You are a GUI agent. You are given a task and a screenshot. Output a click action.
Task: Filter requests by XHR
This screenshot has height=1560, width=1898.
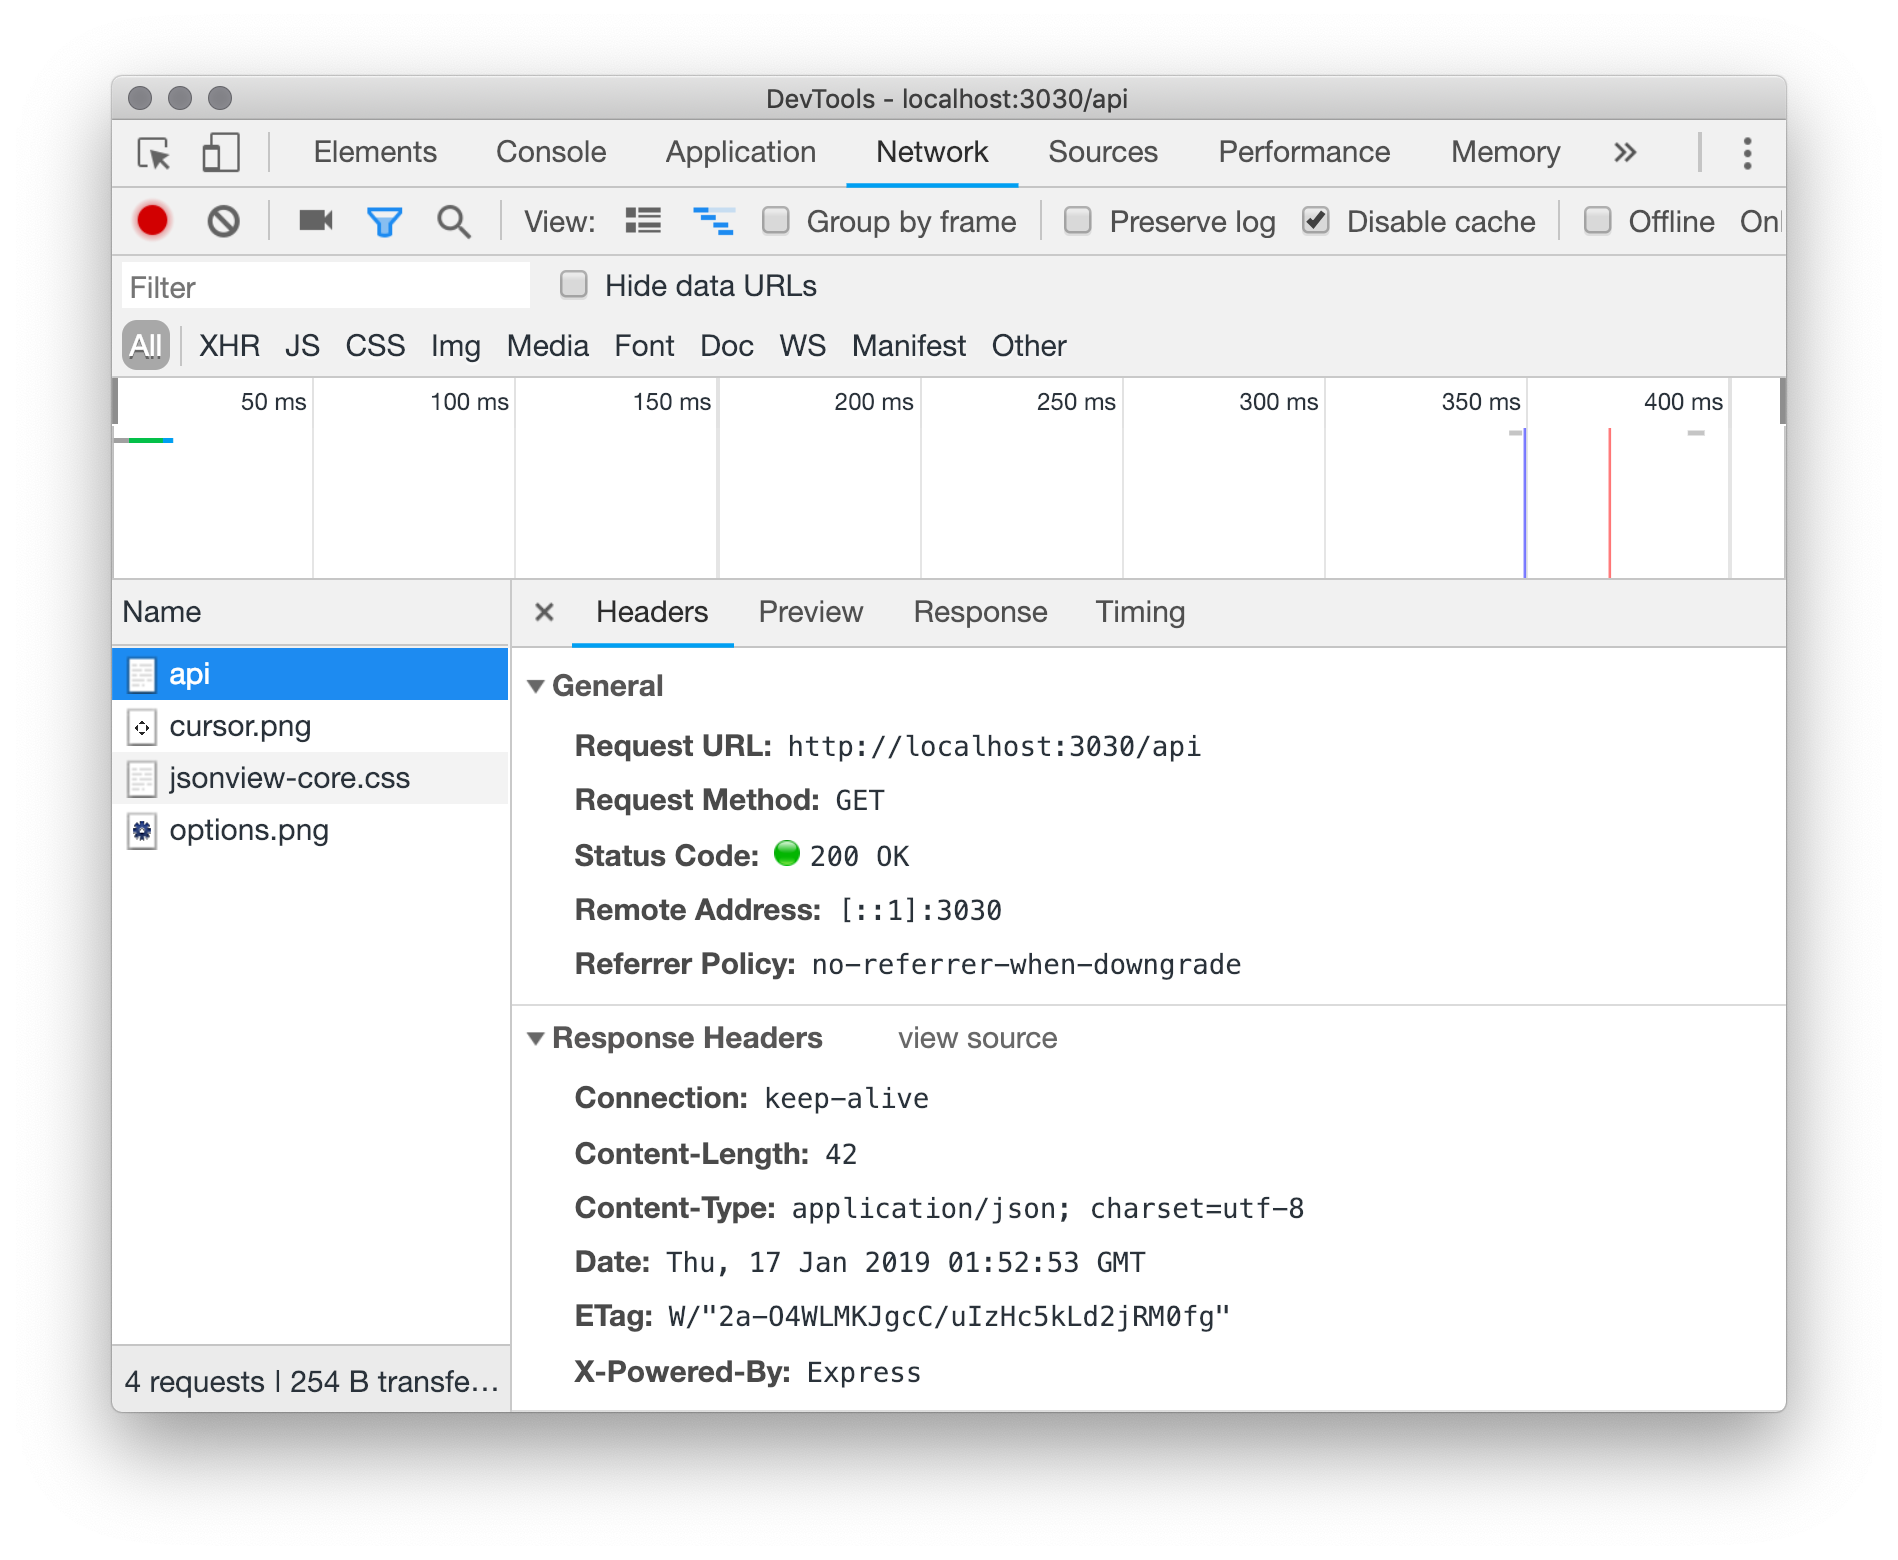point(229,346)
